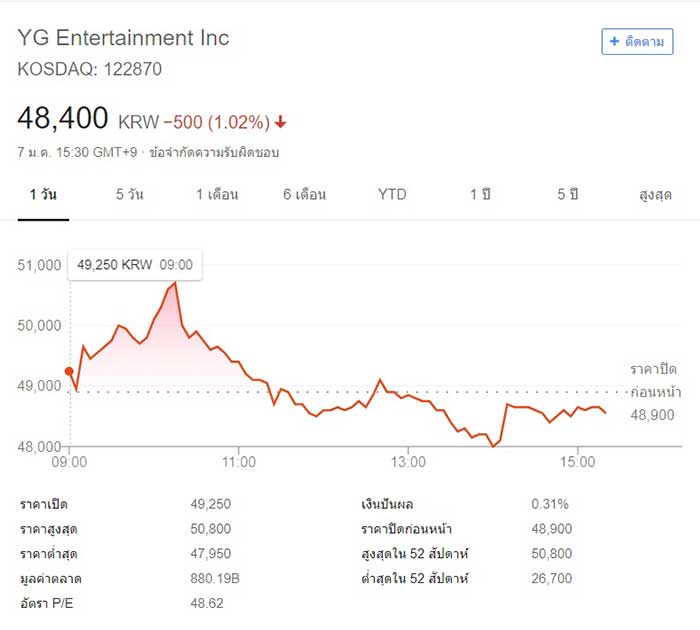
Task: Click the red down-arrow price change icon
Action: point(280,121)
